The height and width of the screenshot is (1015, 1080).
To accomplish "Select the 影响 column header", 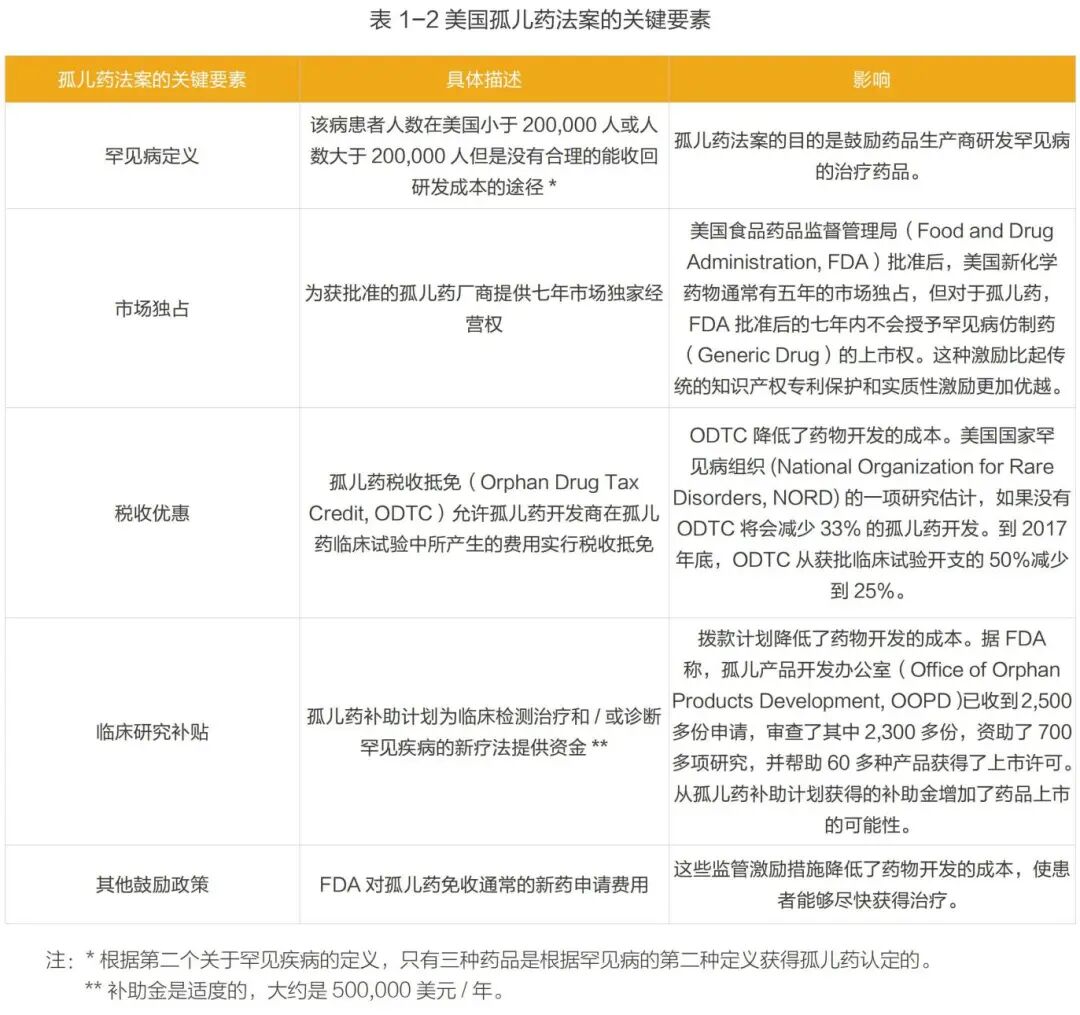I will coord(875,78).
